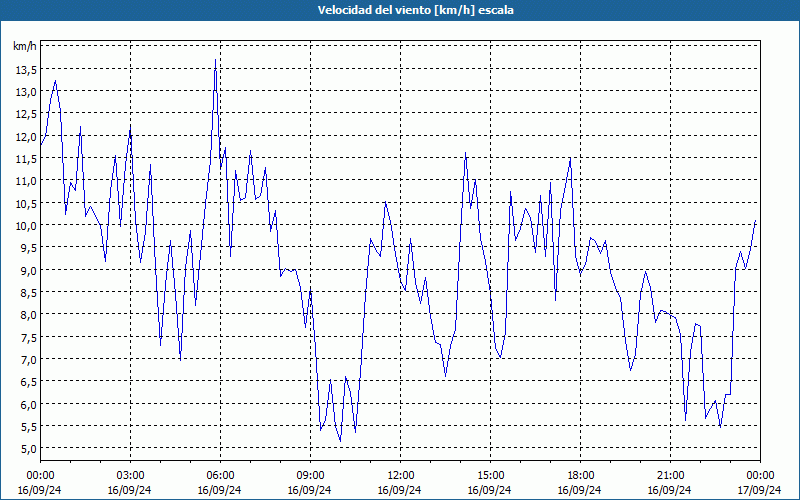Click the lowest wind speed dip after 09:00
Viewport: 800px width, 500px height.
[x=340, y=441]
